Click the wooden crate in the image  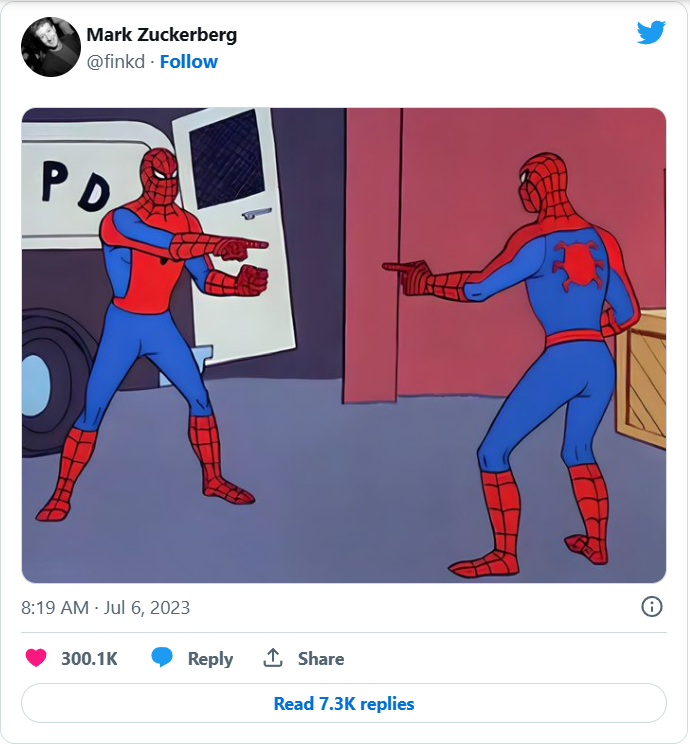[643, 380]
